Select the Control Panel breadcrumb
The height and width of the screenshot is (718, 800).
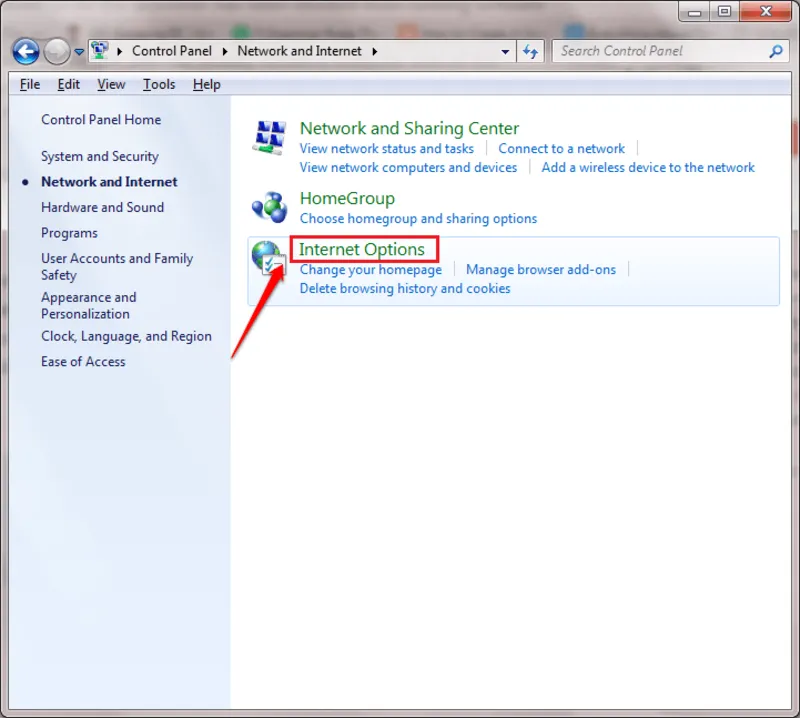click(x=171, y=51)
